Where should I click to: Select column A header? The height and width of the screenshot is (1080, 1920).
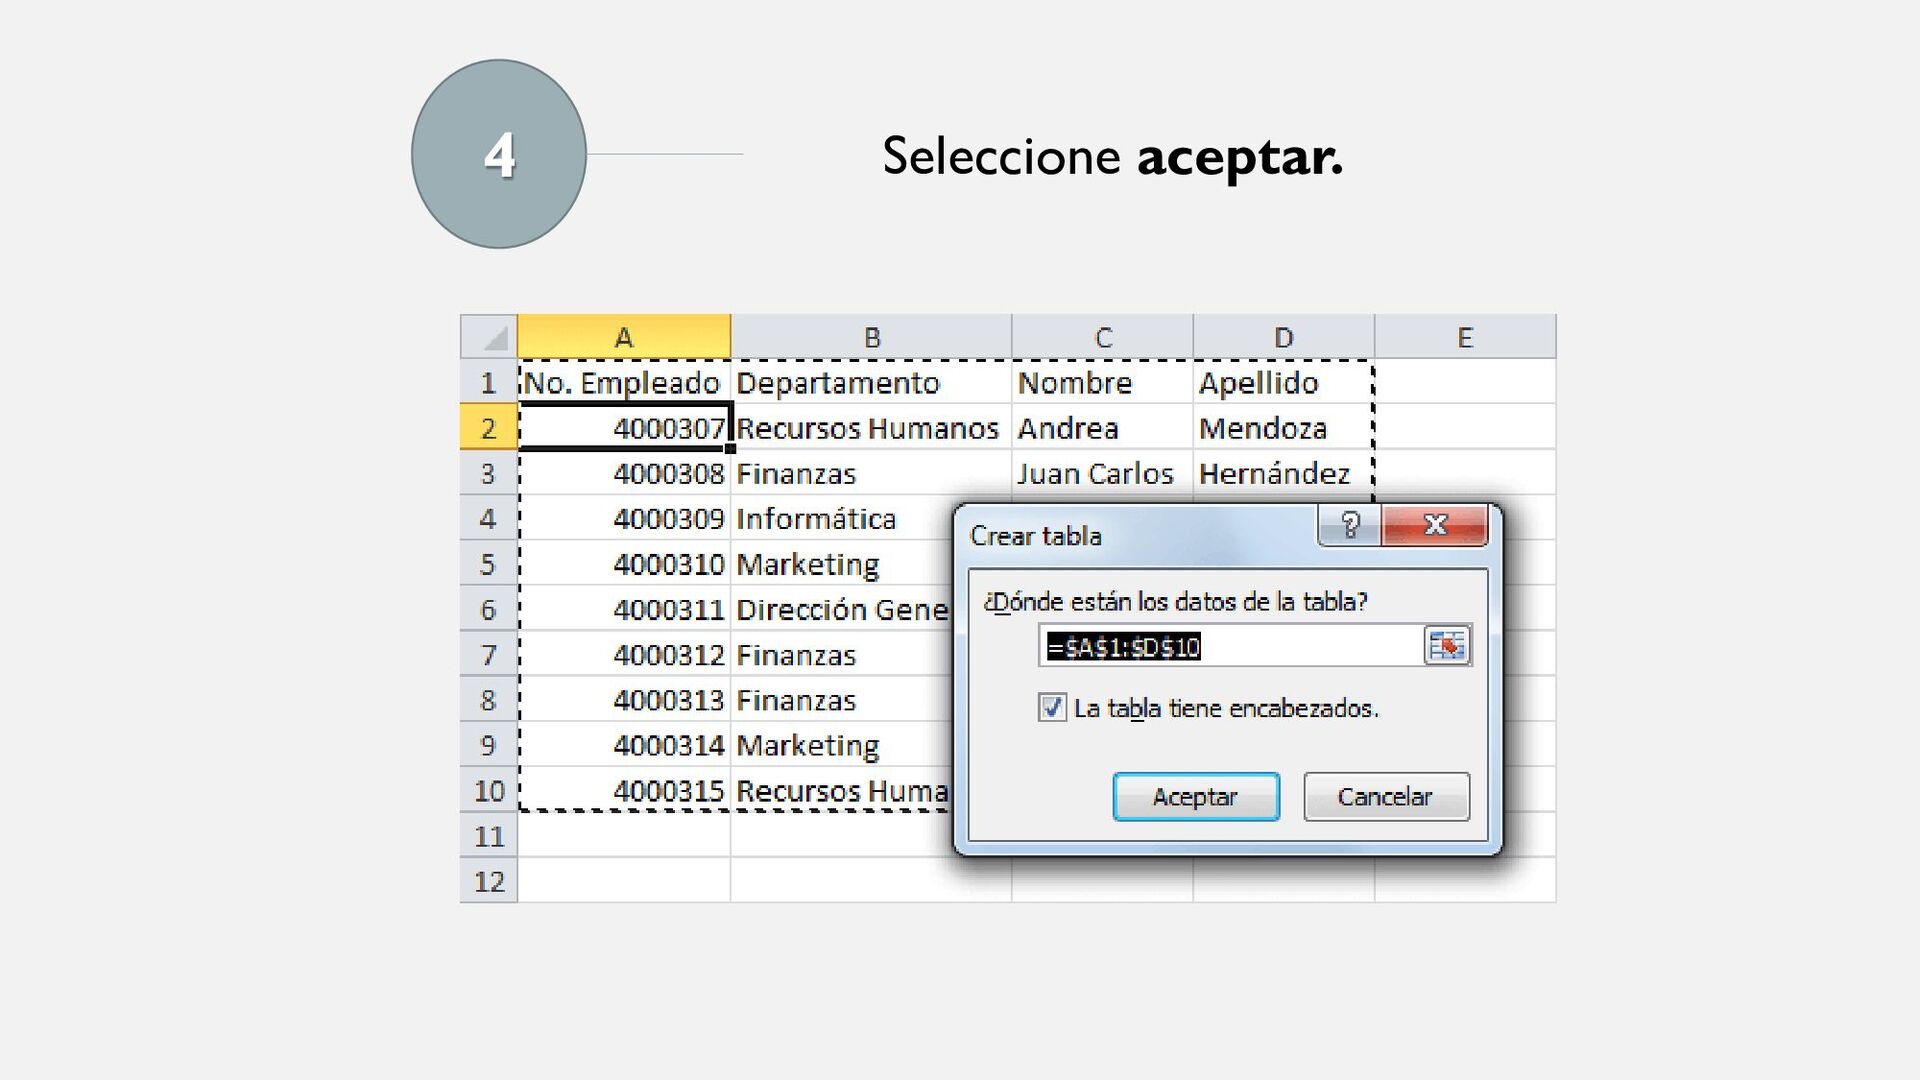point(623,338)
